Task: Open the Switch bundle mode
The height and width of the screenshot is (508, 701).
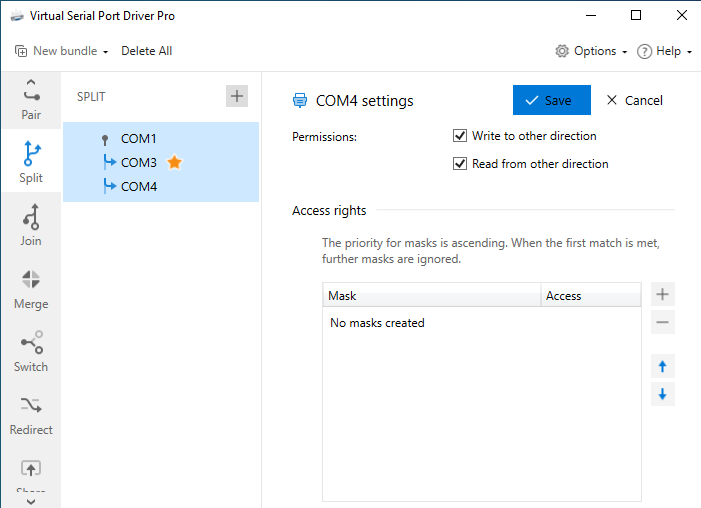Action: pyautogui.click(x=31, y=351)
